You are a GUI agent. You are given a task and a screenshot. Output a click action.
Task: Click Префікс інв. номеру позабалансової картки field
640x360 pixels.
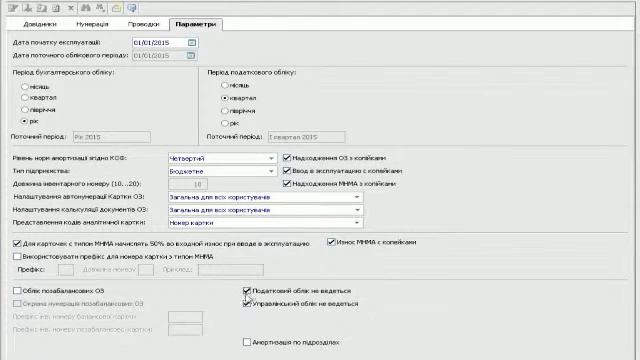pos(185,330)
